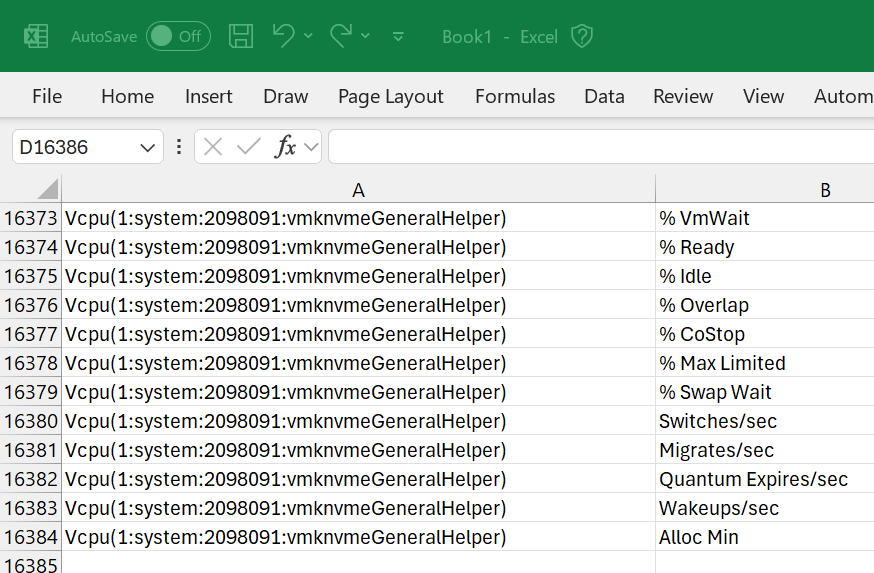Image resolution: width=874 pixels, height=573 pixels.
Task: Save the workbook with floppy disk icon
Action: [241, 36]
